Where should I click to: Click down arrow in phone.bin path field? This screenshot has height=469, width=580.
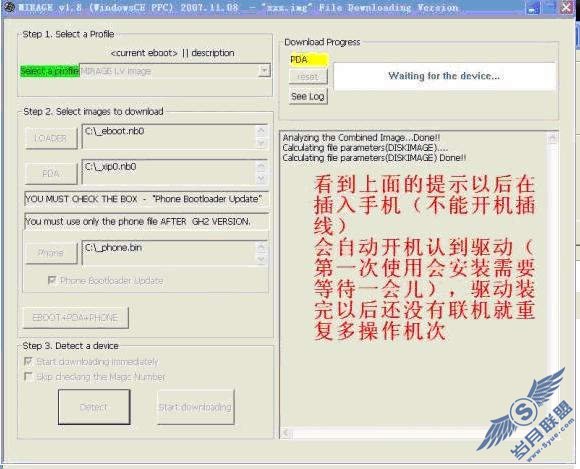pos(261,260)
